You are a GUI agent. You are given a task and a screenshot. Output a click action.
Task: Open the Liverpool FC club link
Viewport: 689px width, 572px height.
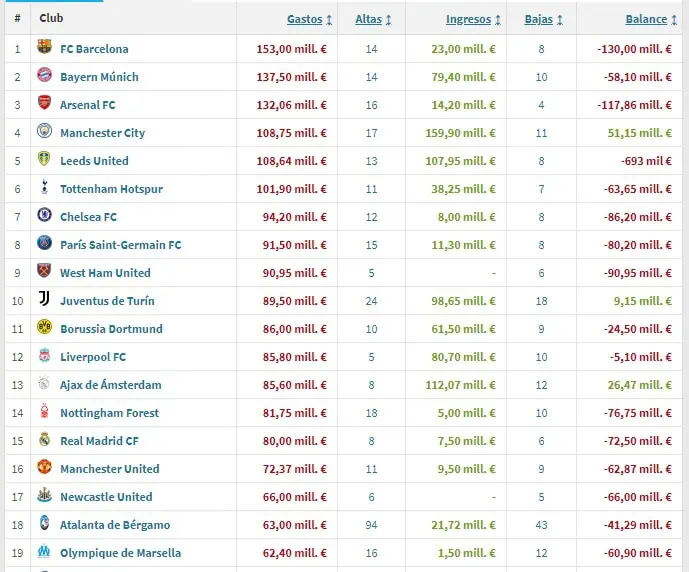[93, 357]
